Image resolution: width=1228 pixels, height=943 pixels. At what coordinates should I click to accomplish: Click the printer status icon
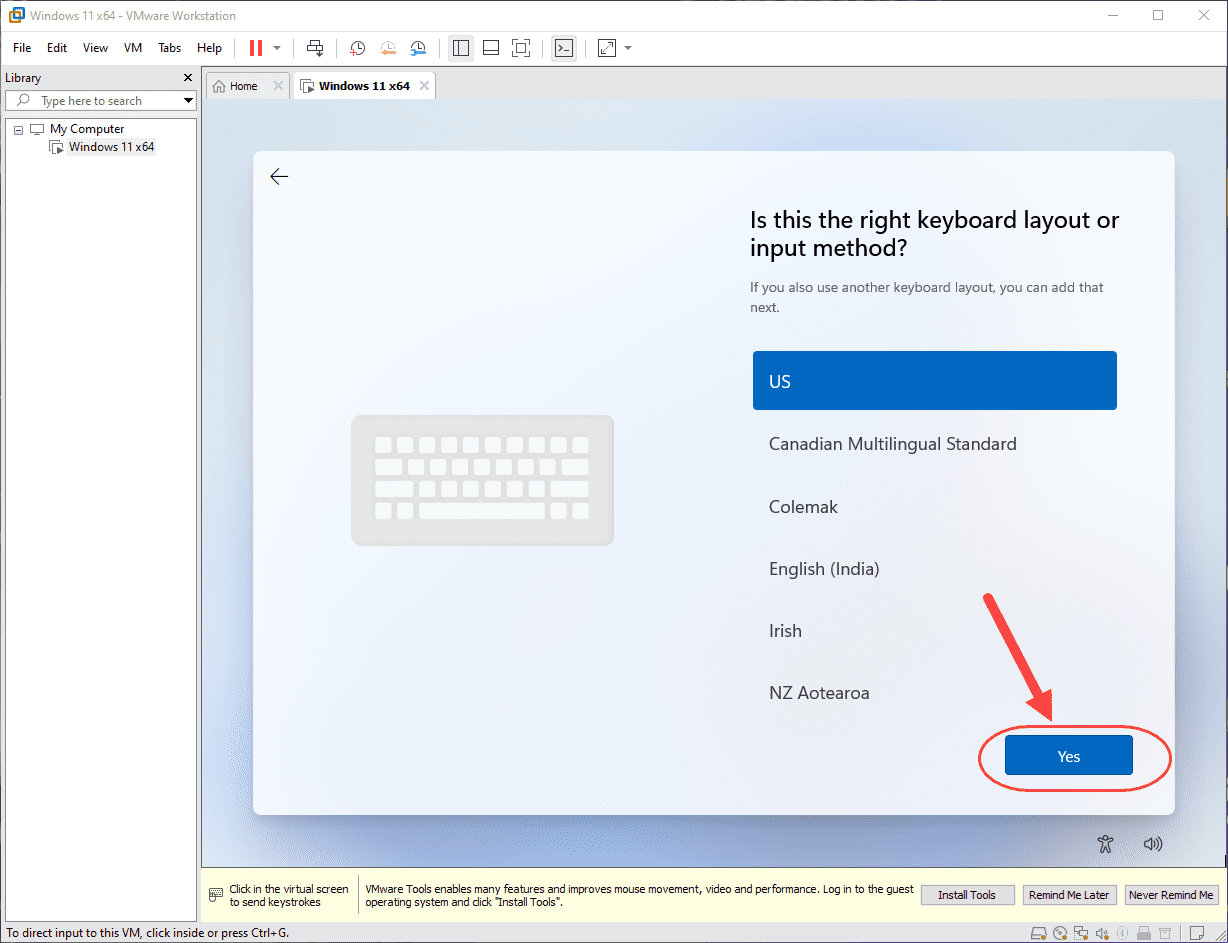click(x=1165, y=934)
